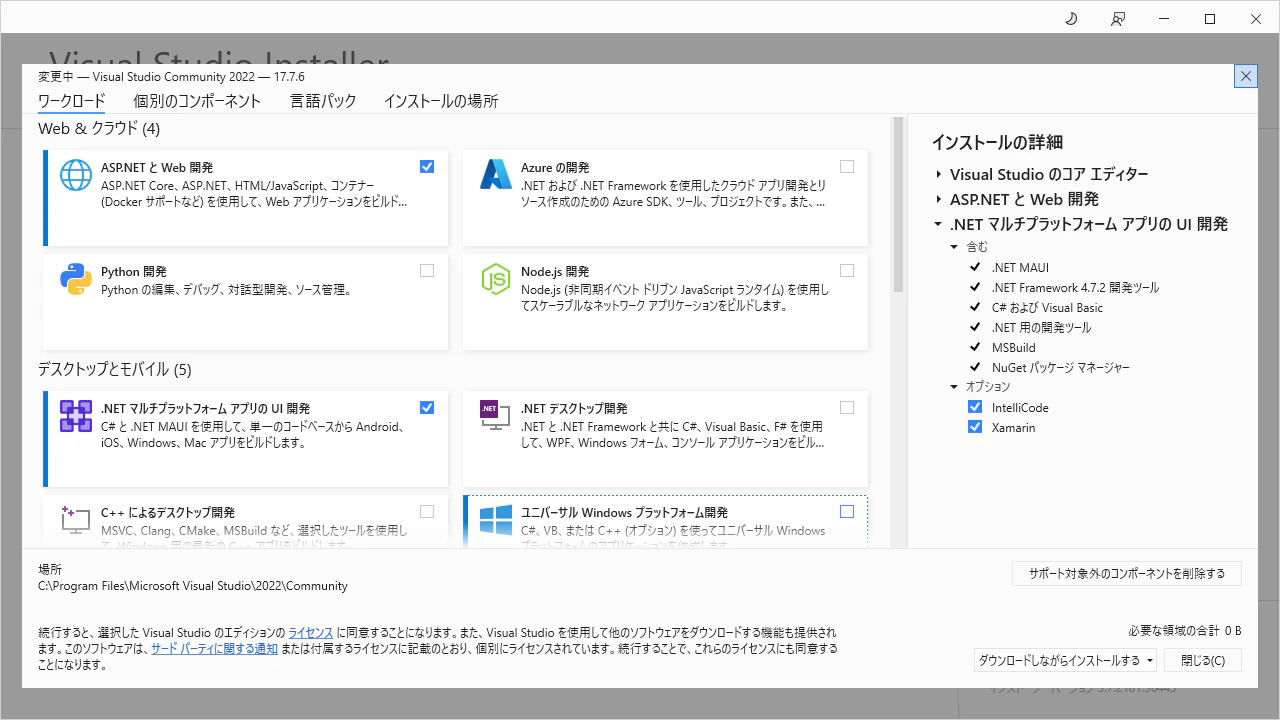
Task: Click the デスクトップとモバイル (5) heading
Action: coord(115,369)
